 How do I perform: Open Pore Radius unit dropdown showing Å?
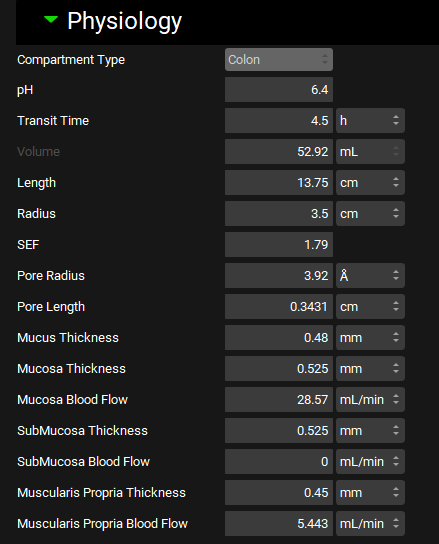pyautogui.click(x=370, y=275)
